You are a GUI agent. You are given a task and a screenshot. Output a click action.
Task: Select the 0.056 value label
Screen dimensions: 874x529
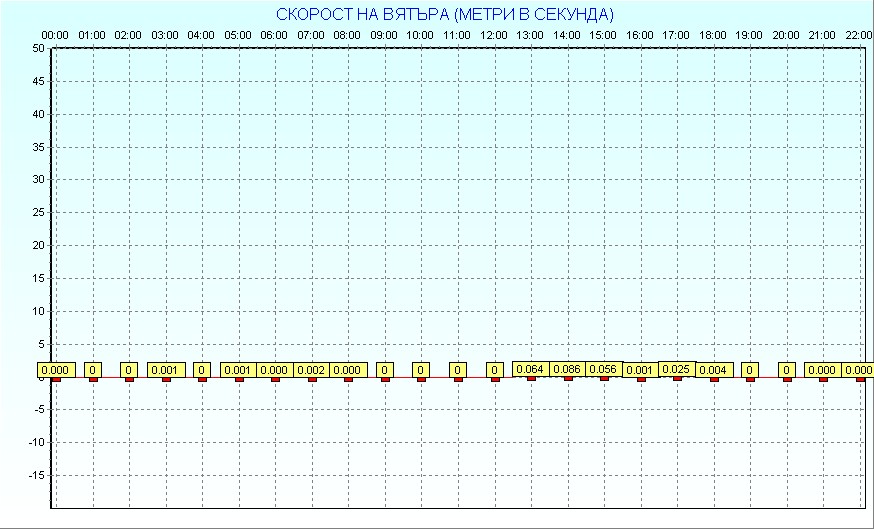603,369
